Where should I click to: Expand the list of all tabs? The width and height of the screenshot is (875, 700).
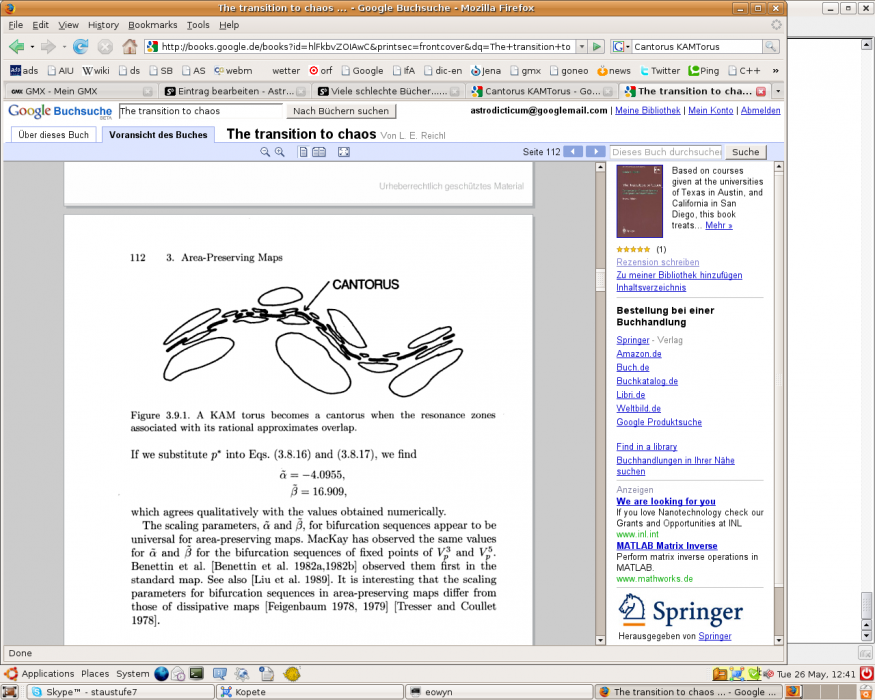coord(778,91)
